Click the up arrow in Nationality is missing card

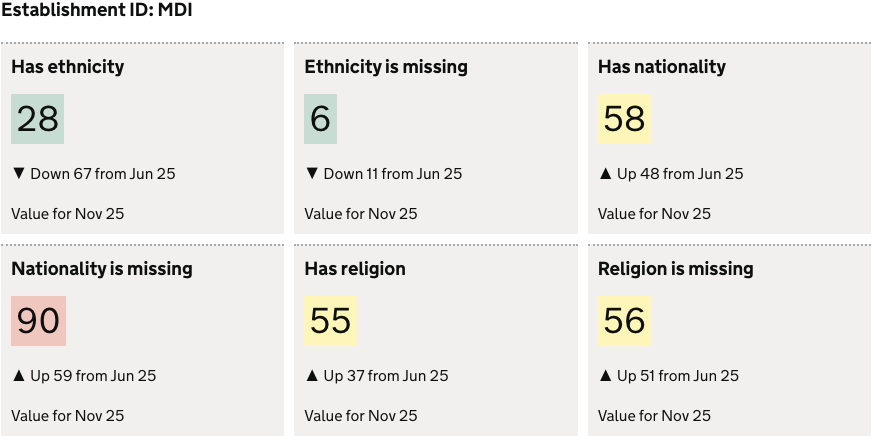click(x=18, y=376)
